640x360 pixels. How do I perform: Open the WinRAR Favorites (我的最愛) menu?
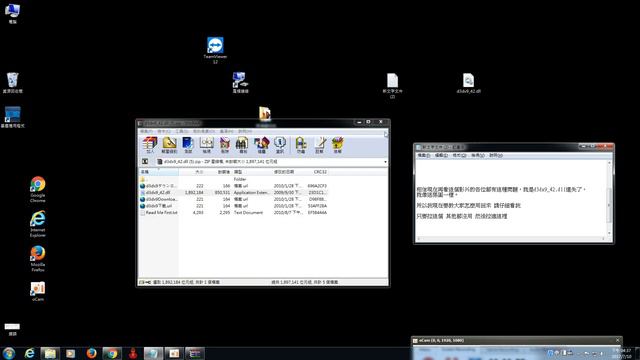[204, 131]
